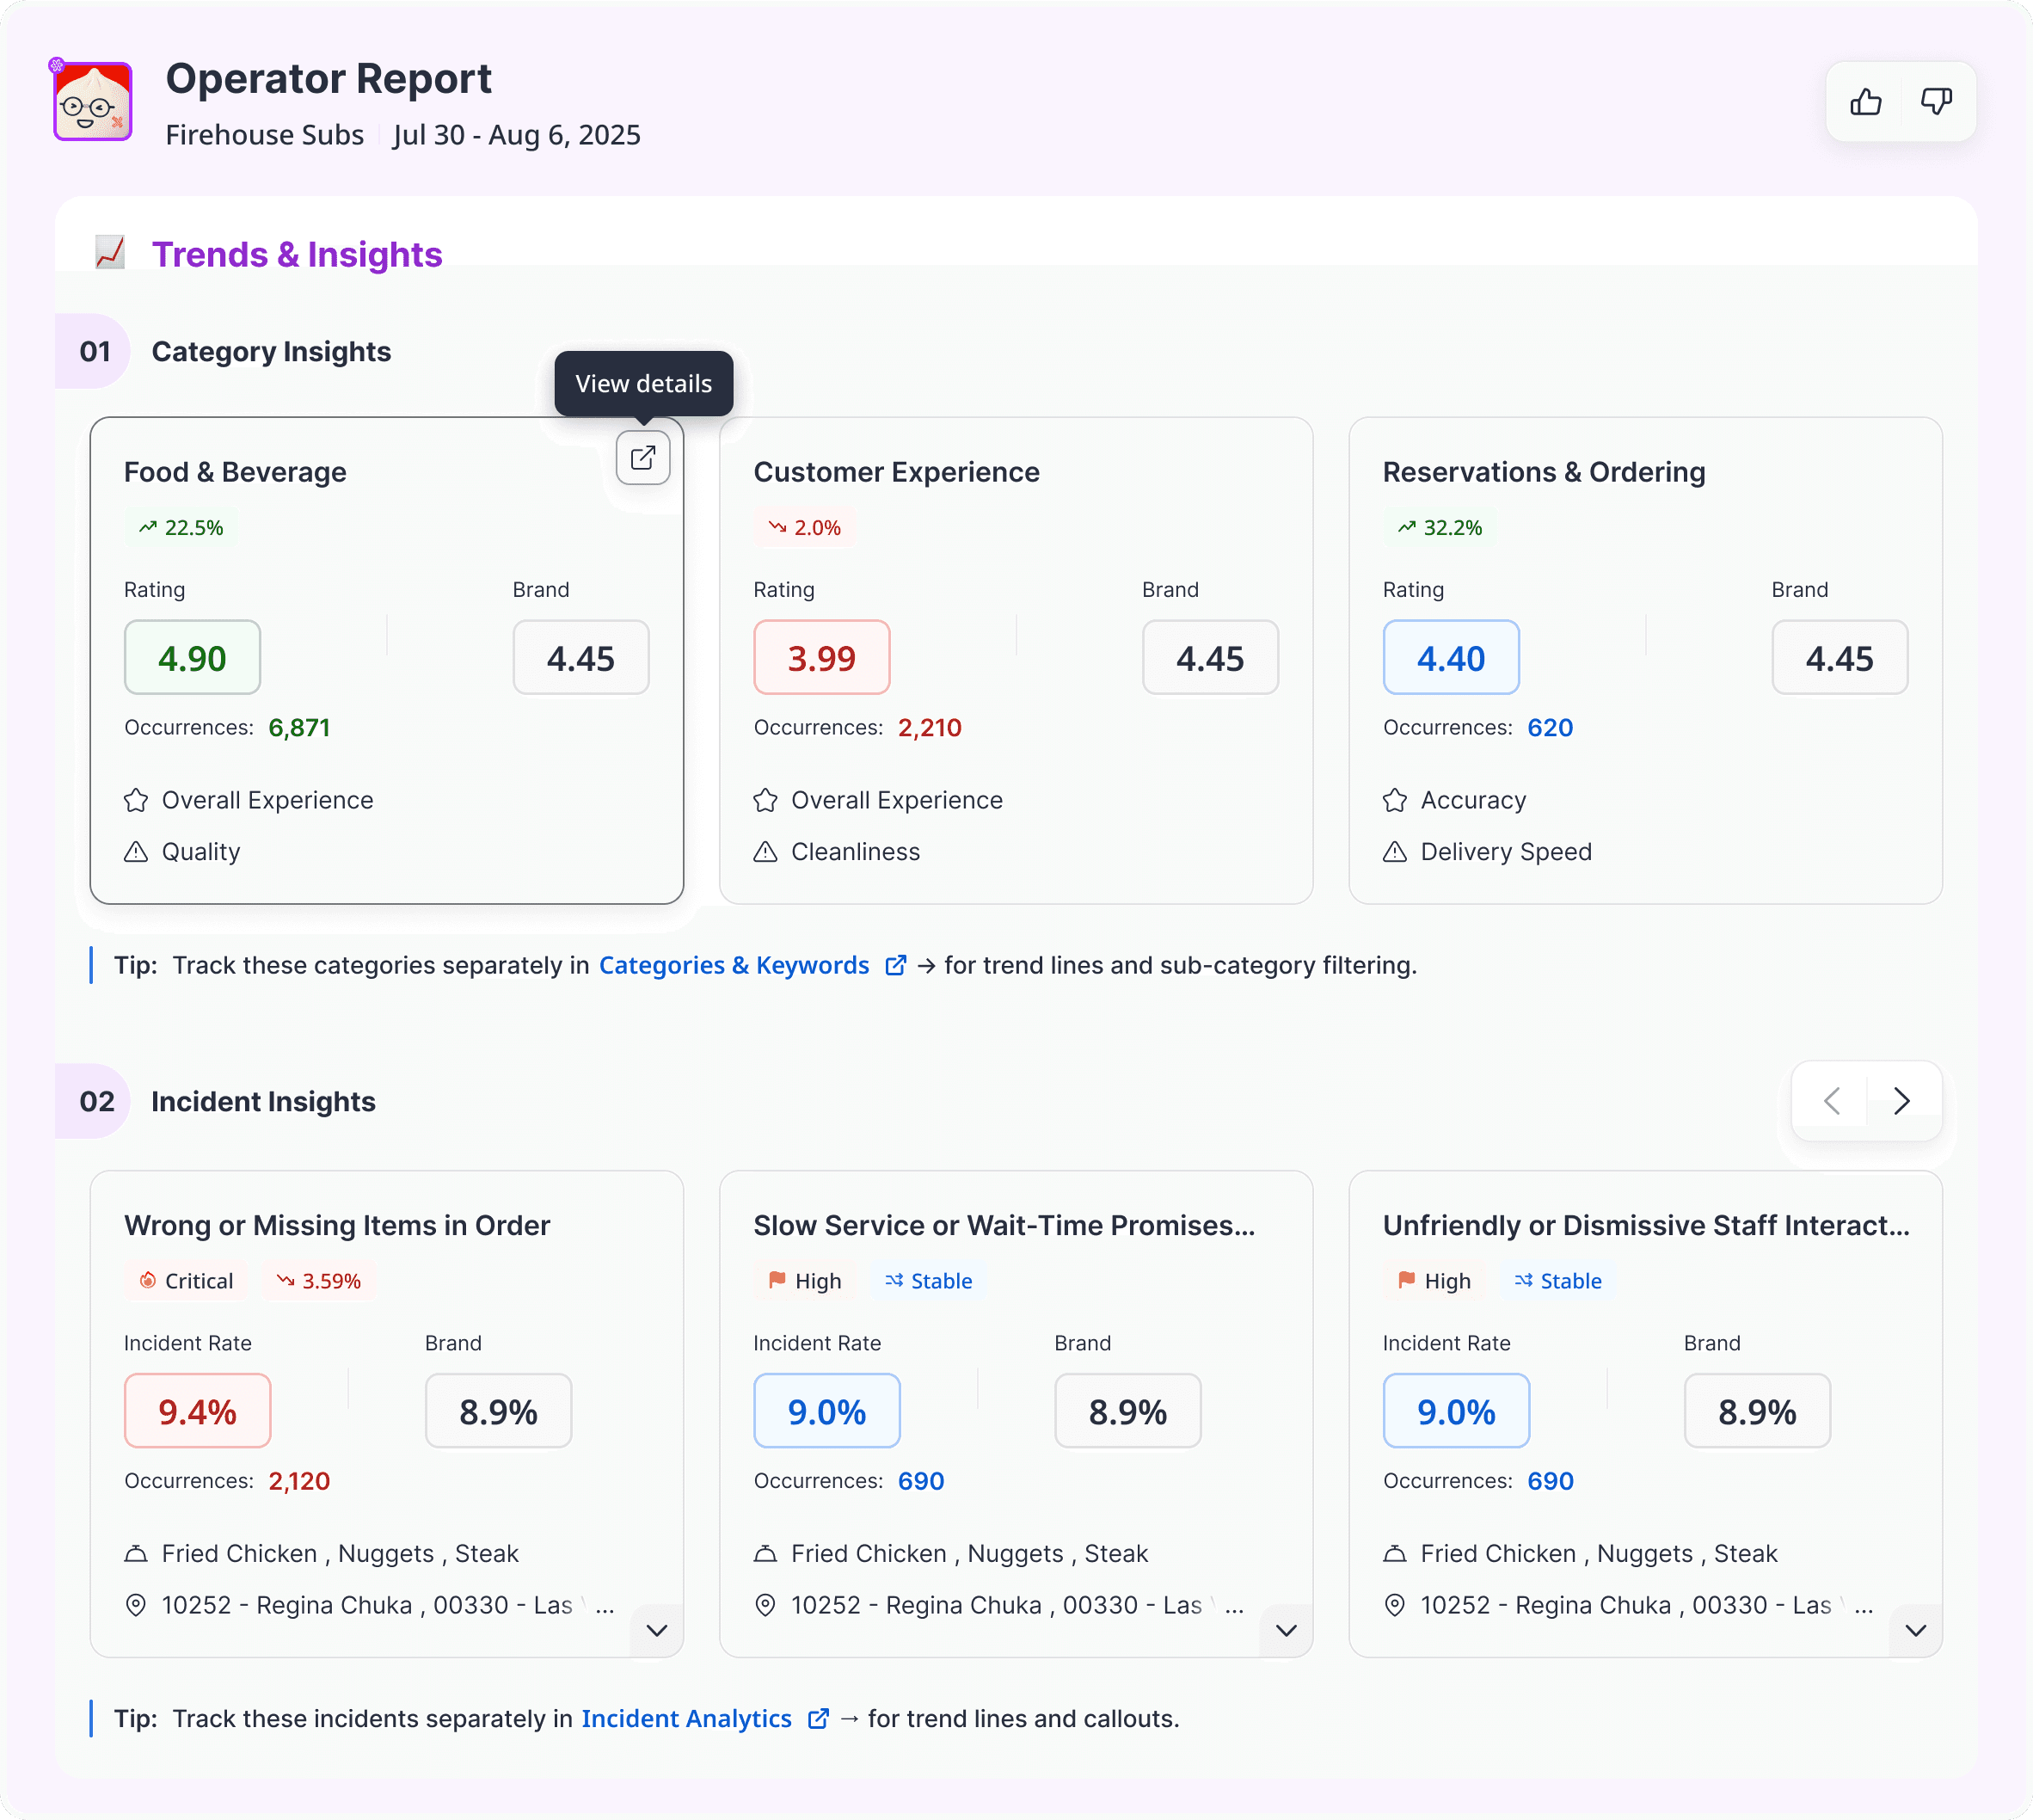Expand Unfriendly Staff Interaction card
Screen dimensions: 2033x1820
[x=1915, y=1631]
